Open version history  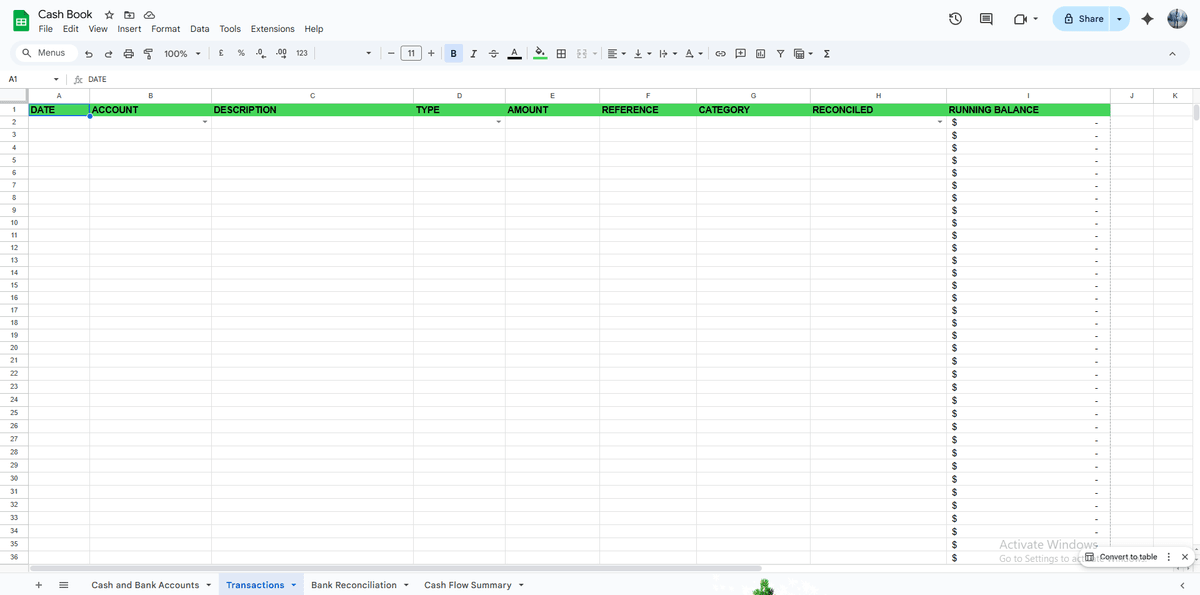955,19
